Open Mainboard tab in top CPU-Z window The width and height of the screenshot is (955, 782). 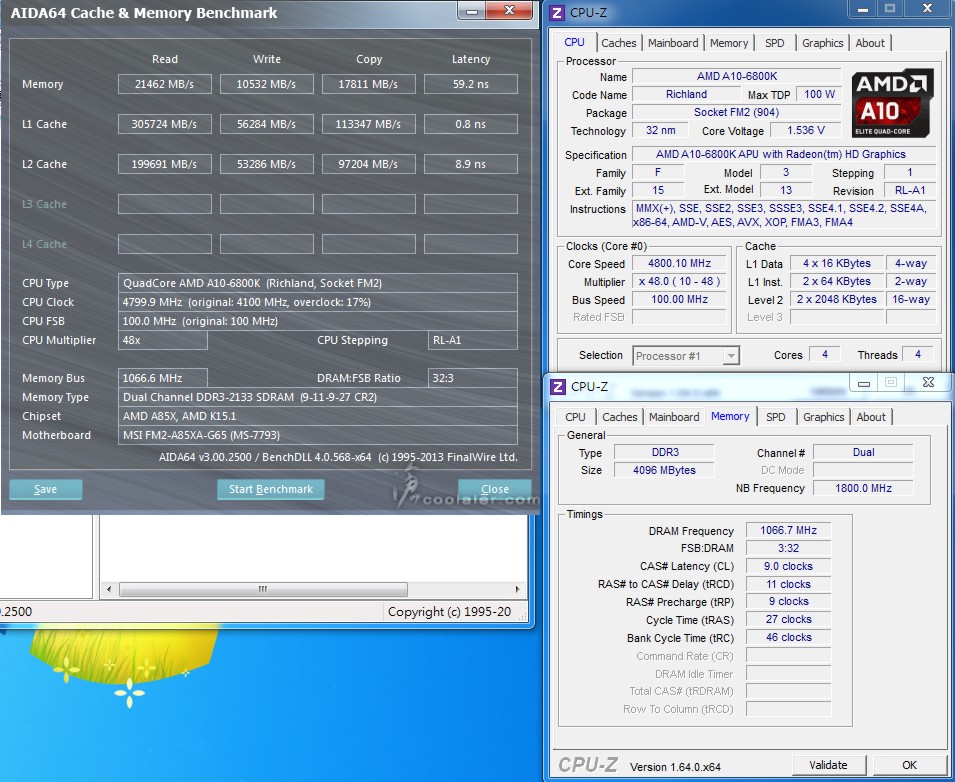point(673,43)
